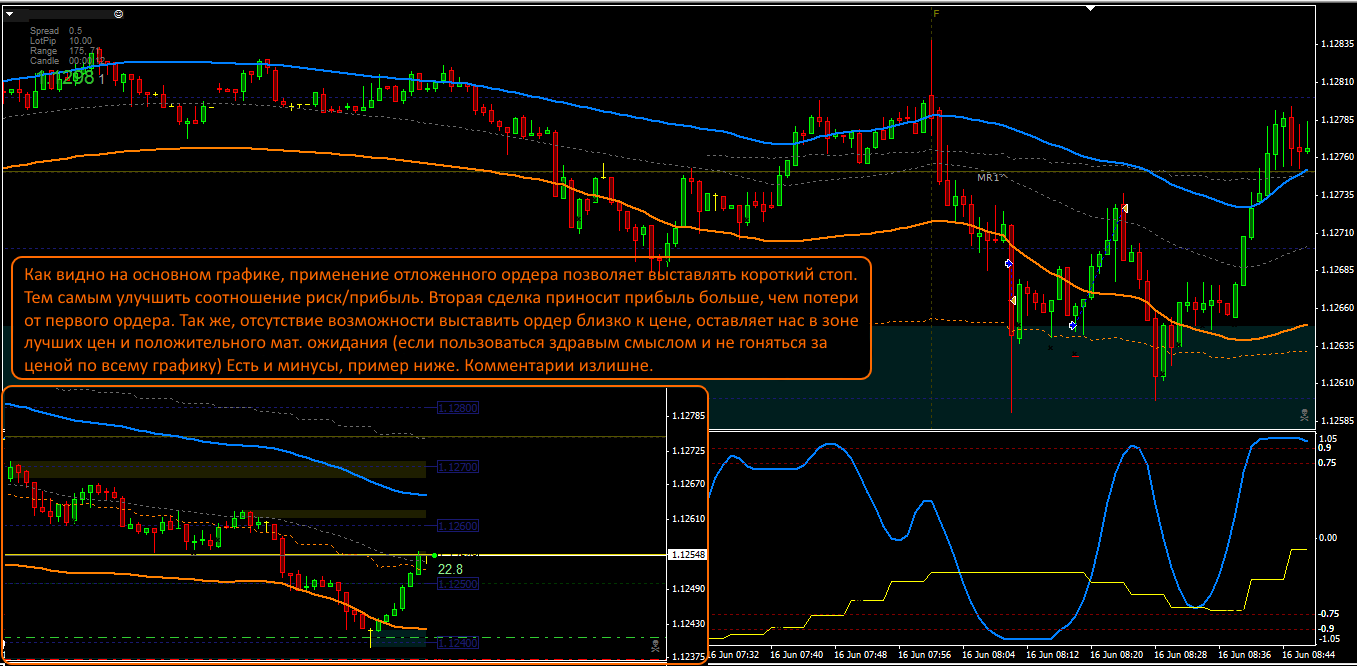Click 1.12635 on the main price axis
Viewport: 1357px width, 666px height.
pos(1337,346)
